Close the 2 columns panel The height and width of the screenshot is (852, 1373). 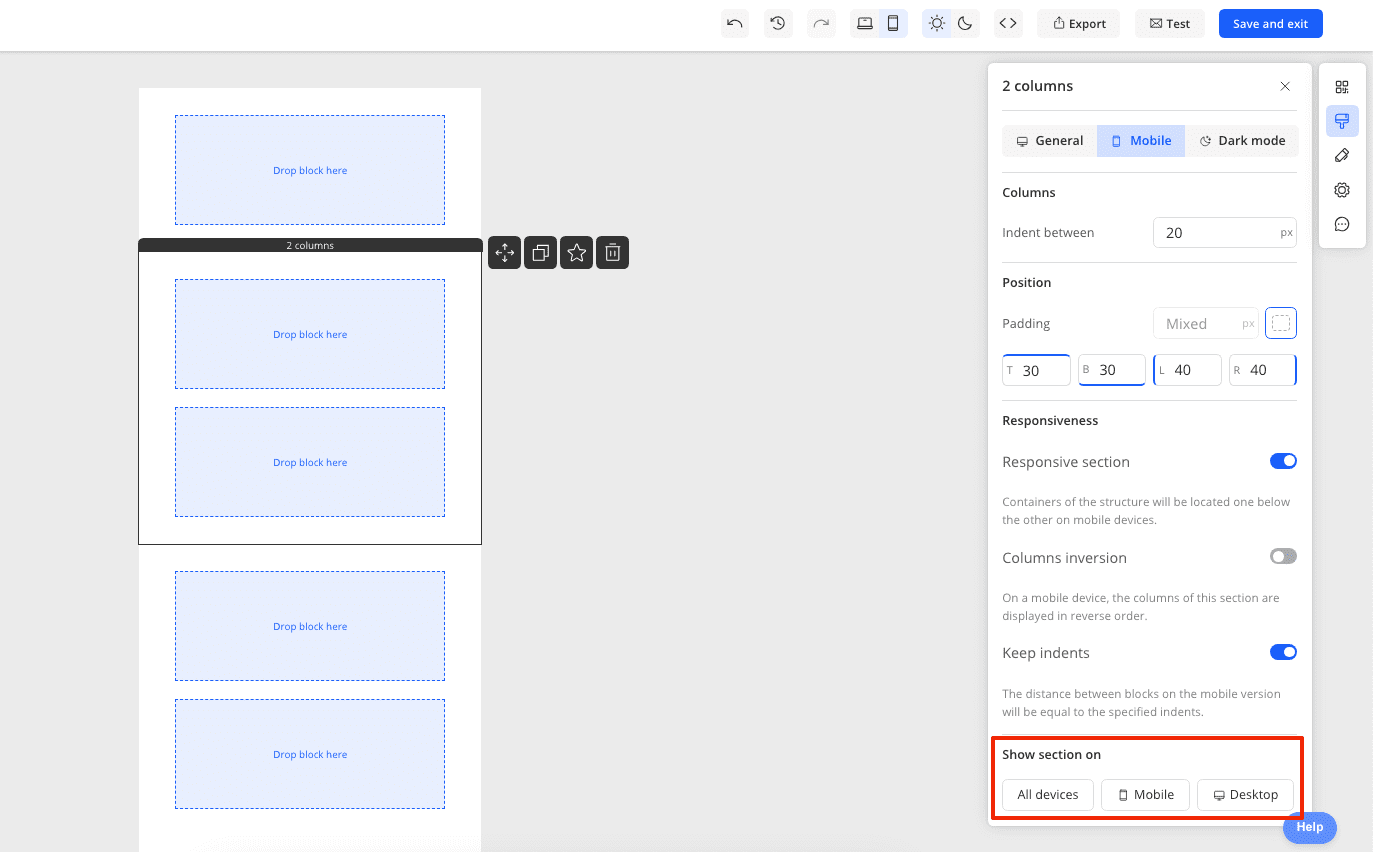point(1285,87)
